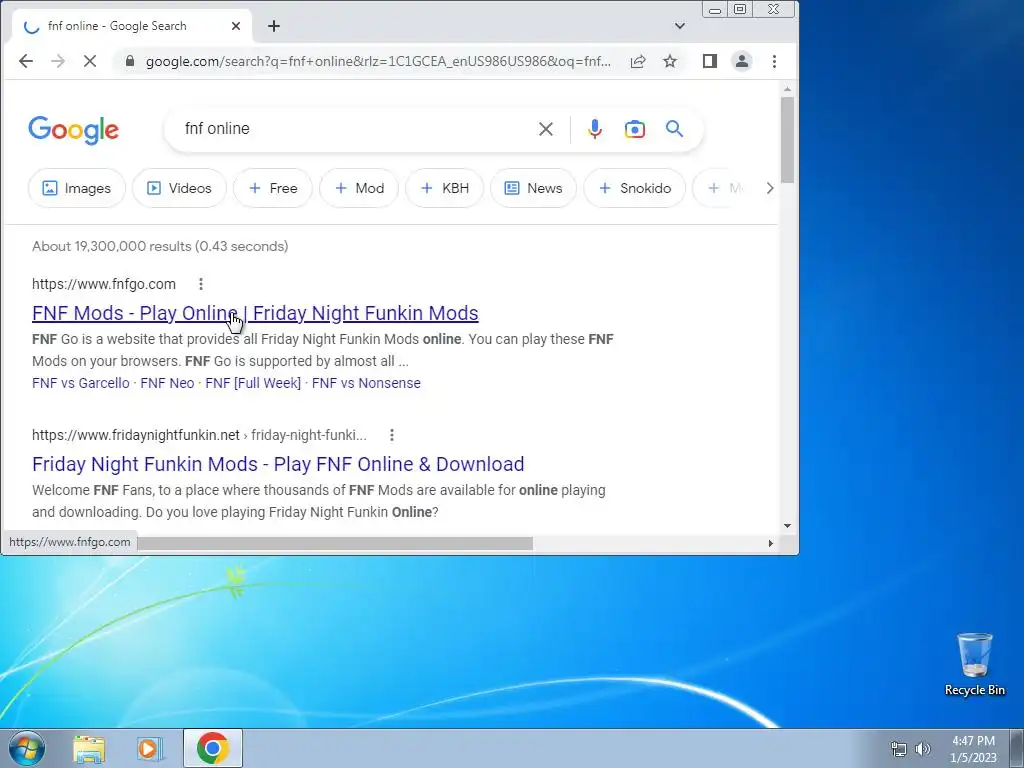Bookmark this page with the star icon
Screen dimensions: 1024x768
669,61
